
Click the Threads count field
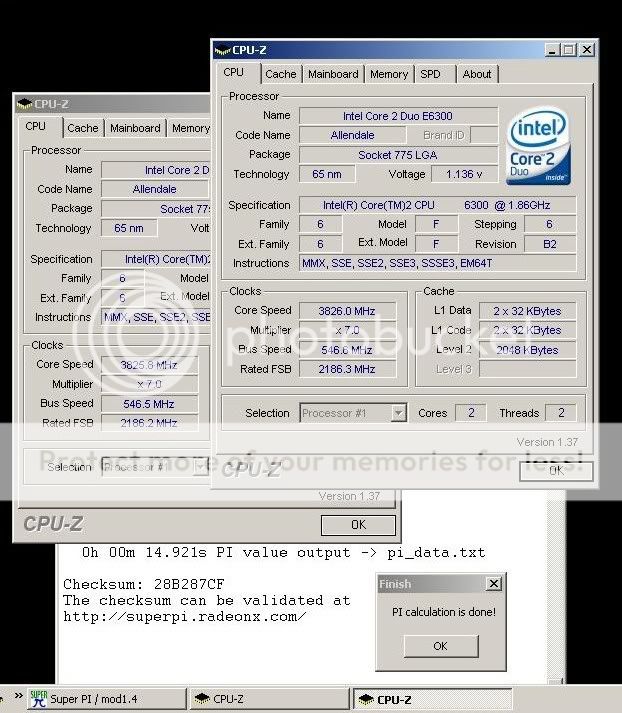561,413
